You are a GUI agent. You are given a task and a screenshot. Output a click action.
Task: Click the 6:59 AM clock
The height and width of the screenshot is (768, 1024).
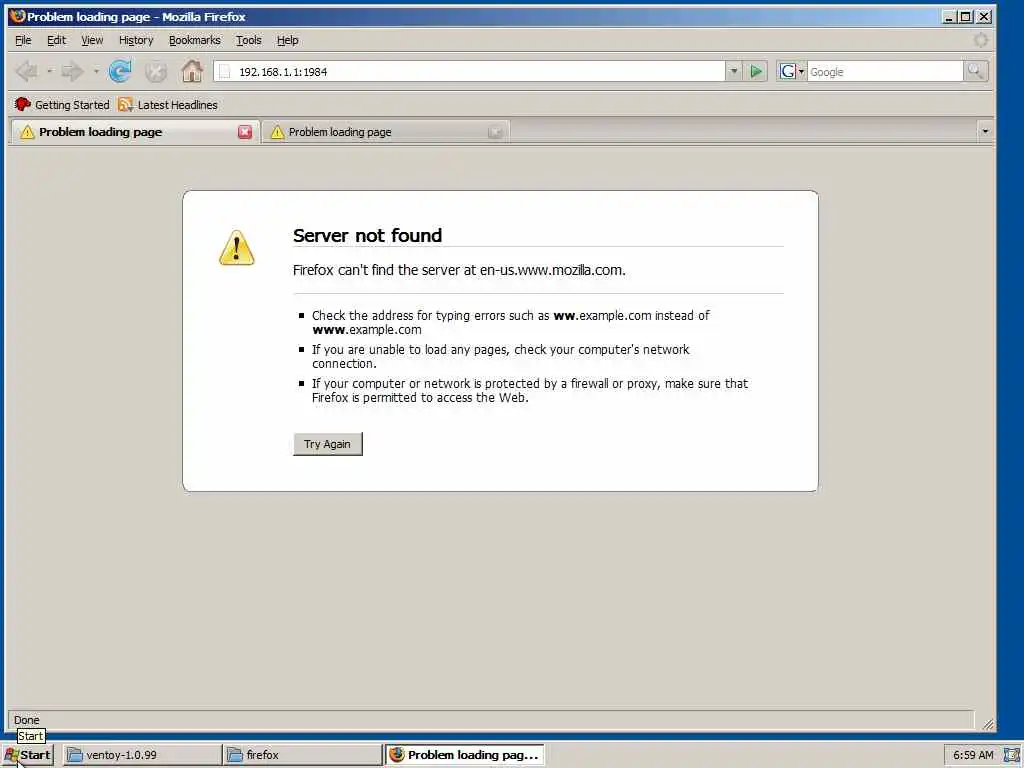pyautogui.click(x=973, y=755)
